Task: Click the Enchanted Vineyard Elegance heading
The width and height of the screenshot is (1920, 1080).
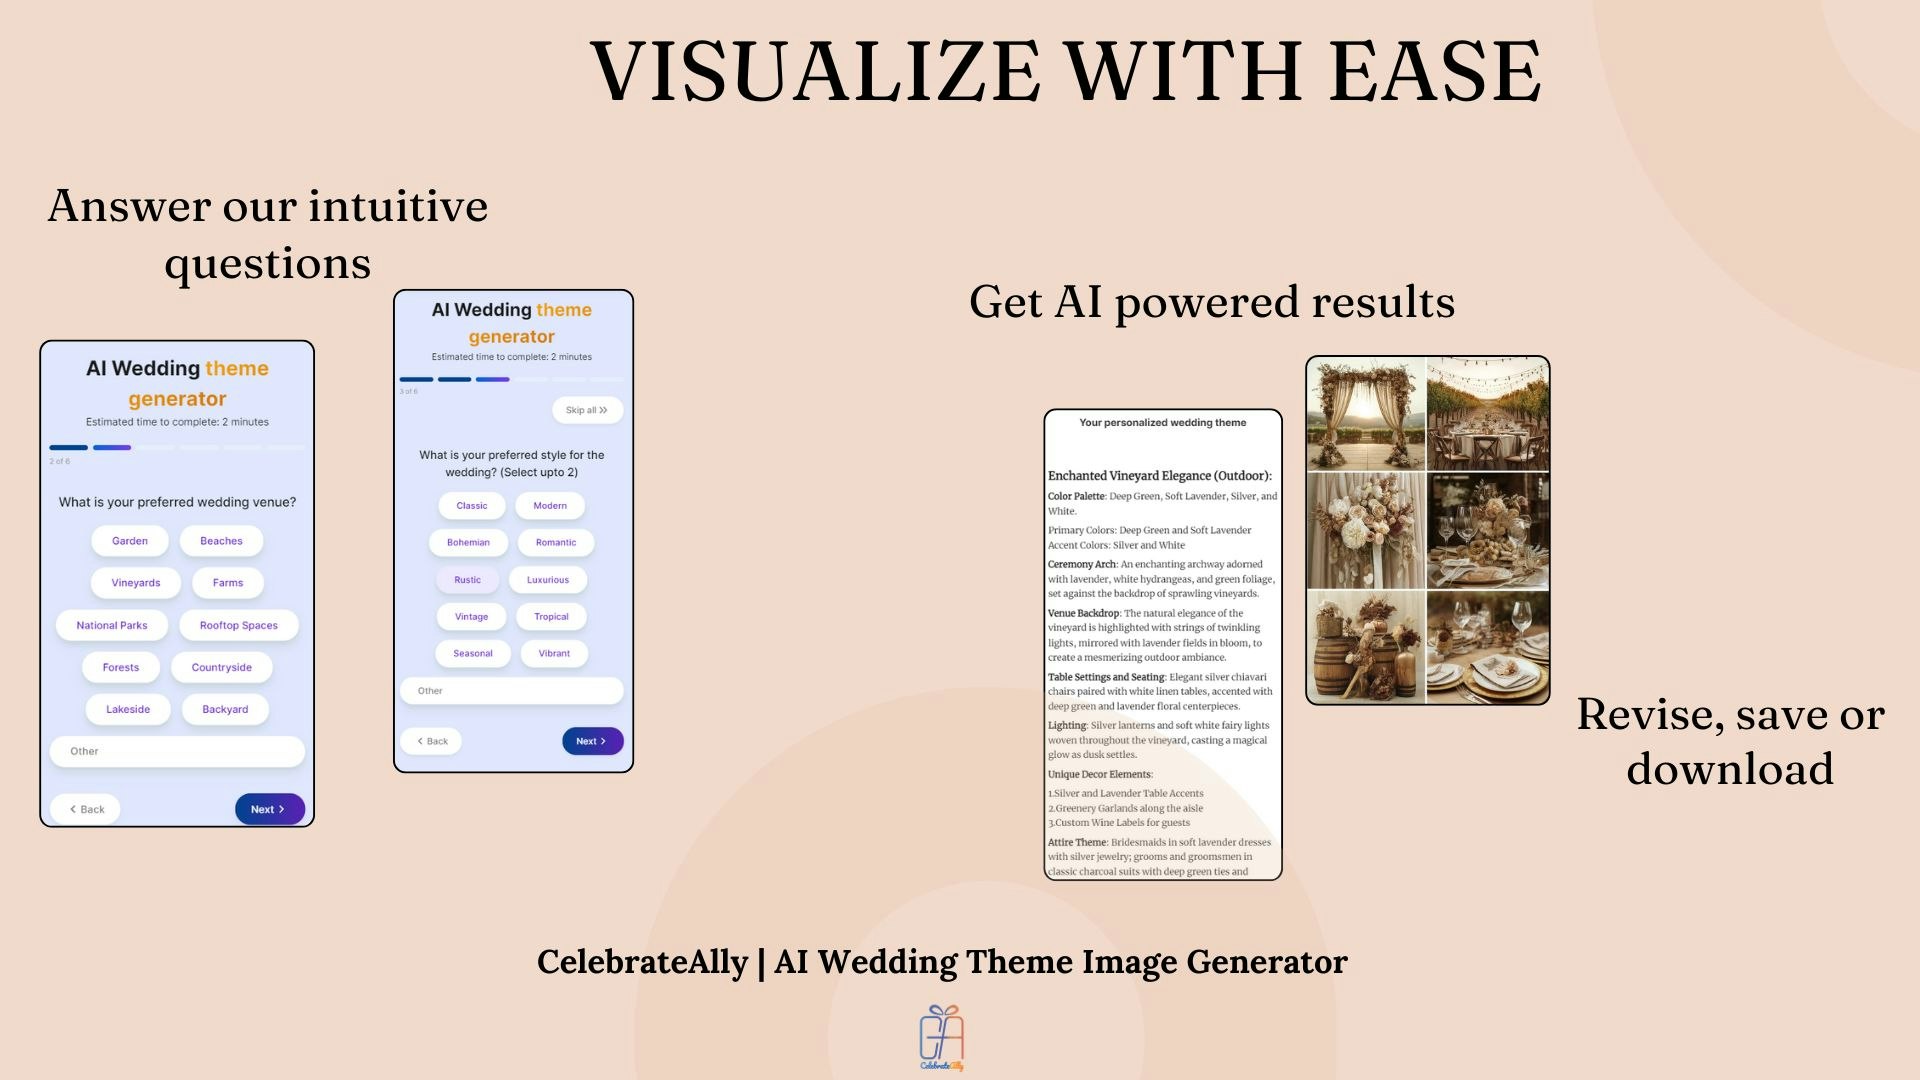Action: click(x=1159, y=476)
